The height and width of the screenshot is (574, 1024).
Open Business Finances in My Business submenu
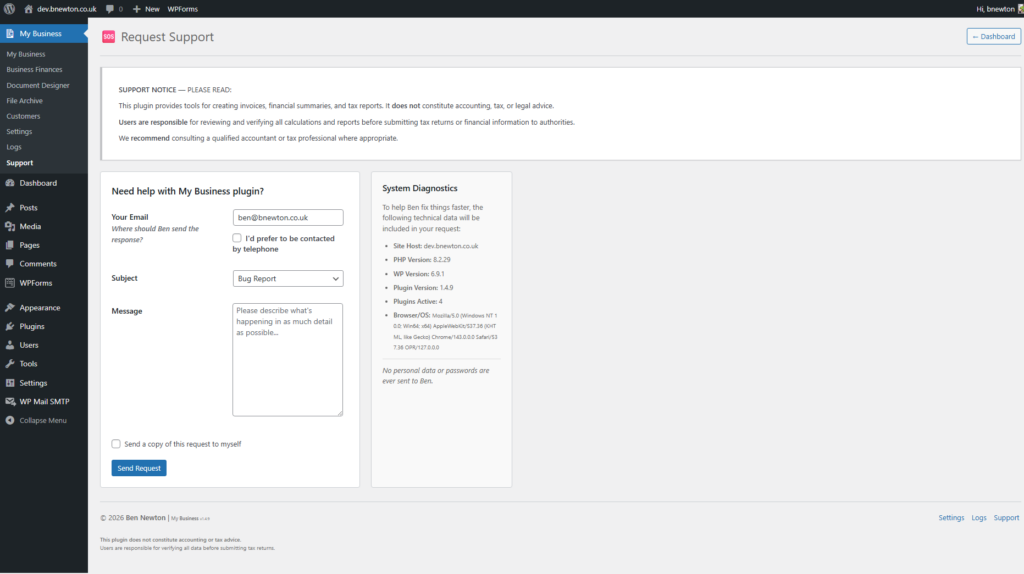(34, 70)
